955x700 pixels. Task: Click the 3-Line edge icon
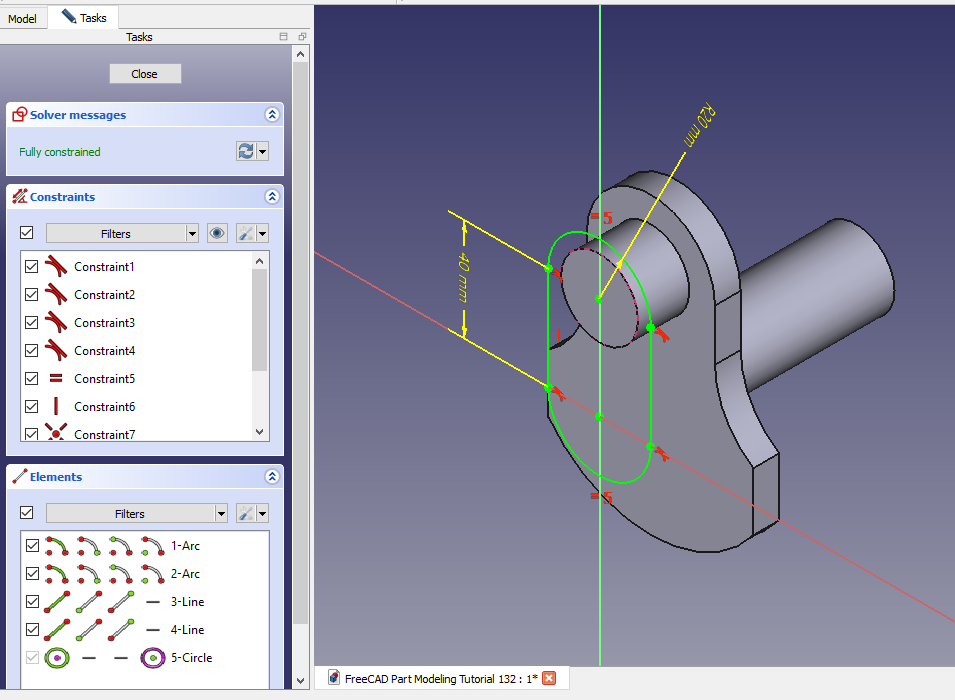pyautogui.click(x=58, y=602)
